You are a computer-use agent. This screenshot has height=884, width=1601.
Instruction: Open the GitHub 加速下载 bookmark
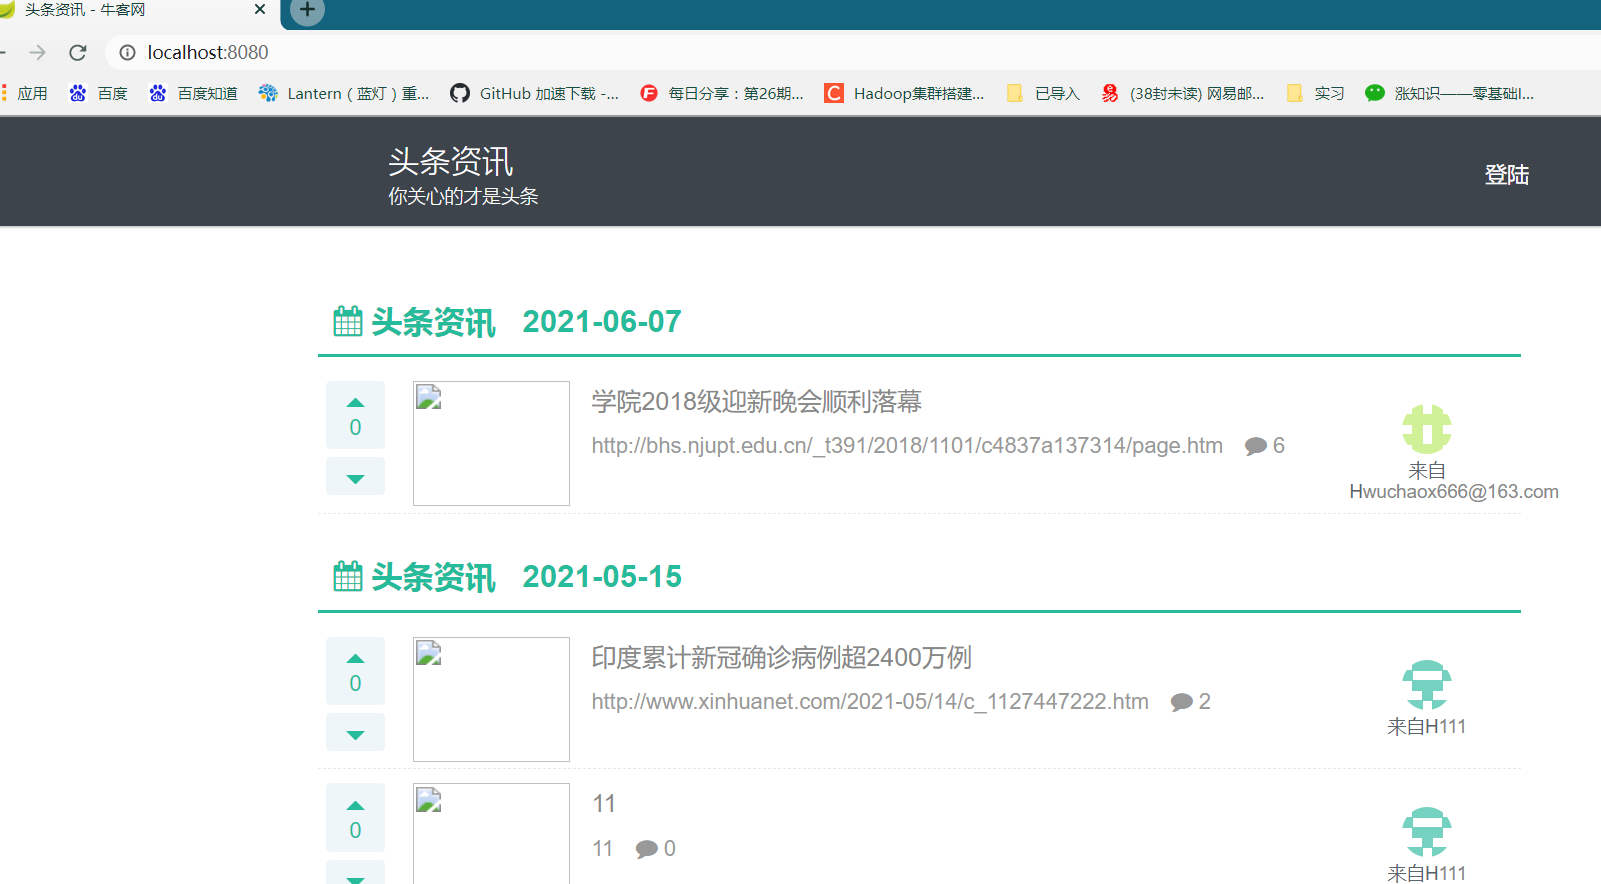[x=535, y=93]
